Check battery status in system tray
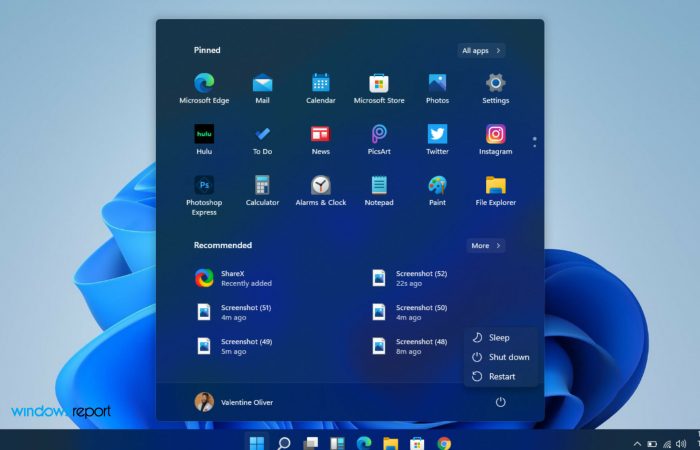700x450 pixels. click(652, 444)
